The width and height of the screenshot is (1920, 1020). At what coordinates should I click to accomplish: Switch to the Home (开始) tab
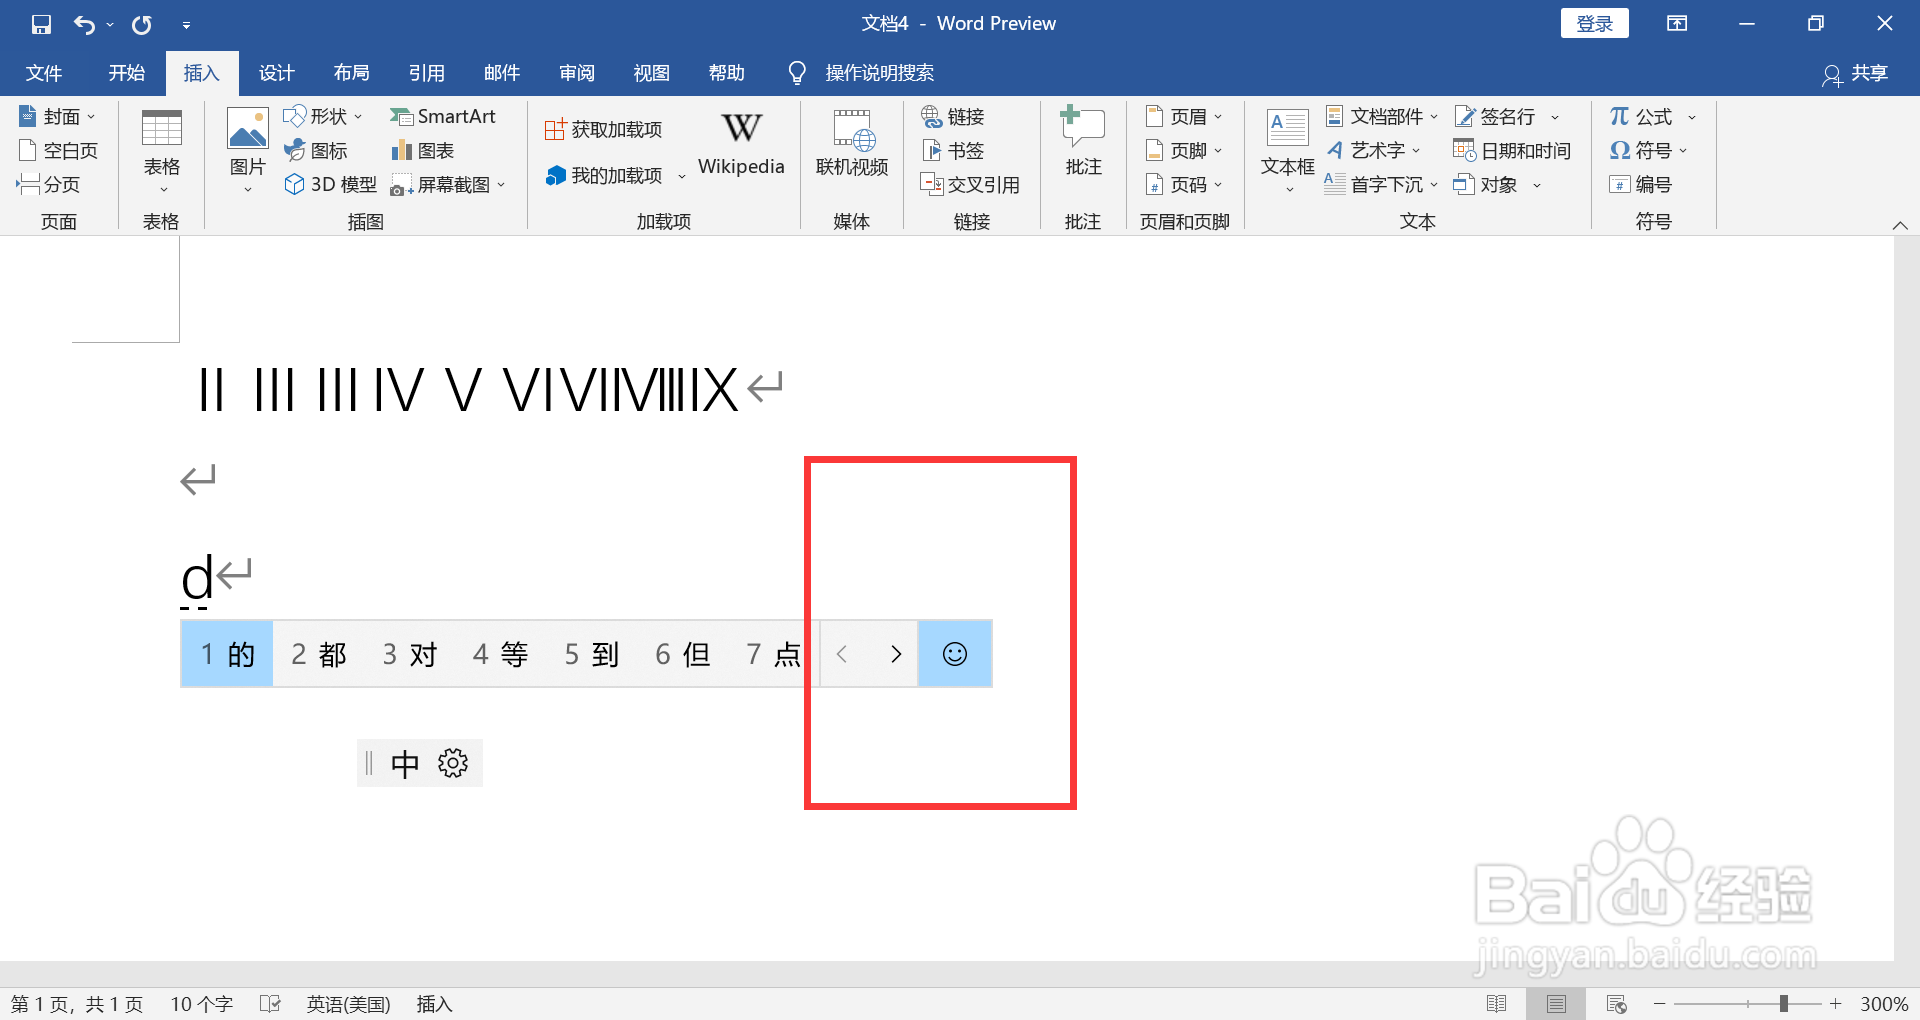coord(127,73)
